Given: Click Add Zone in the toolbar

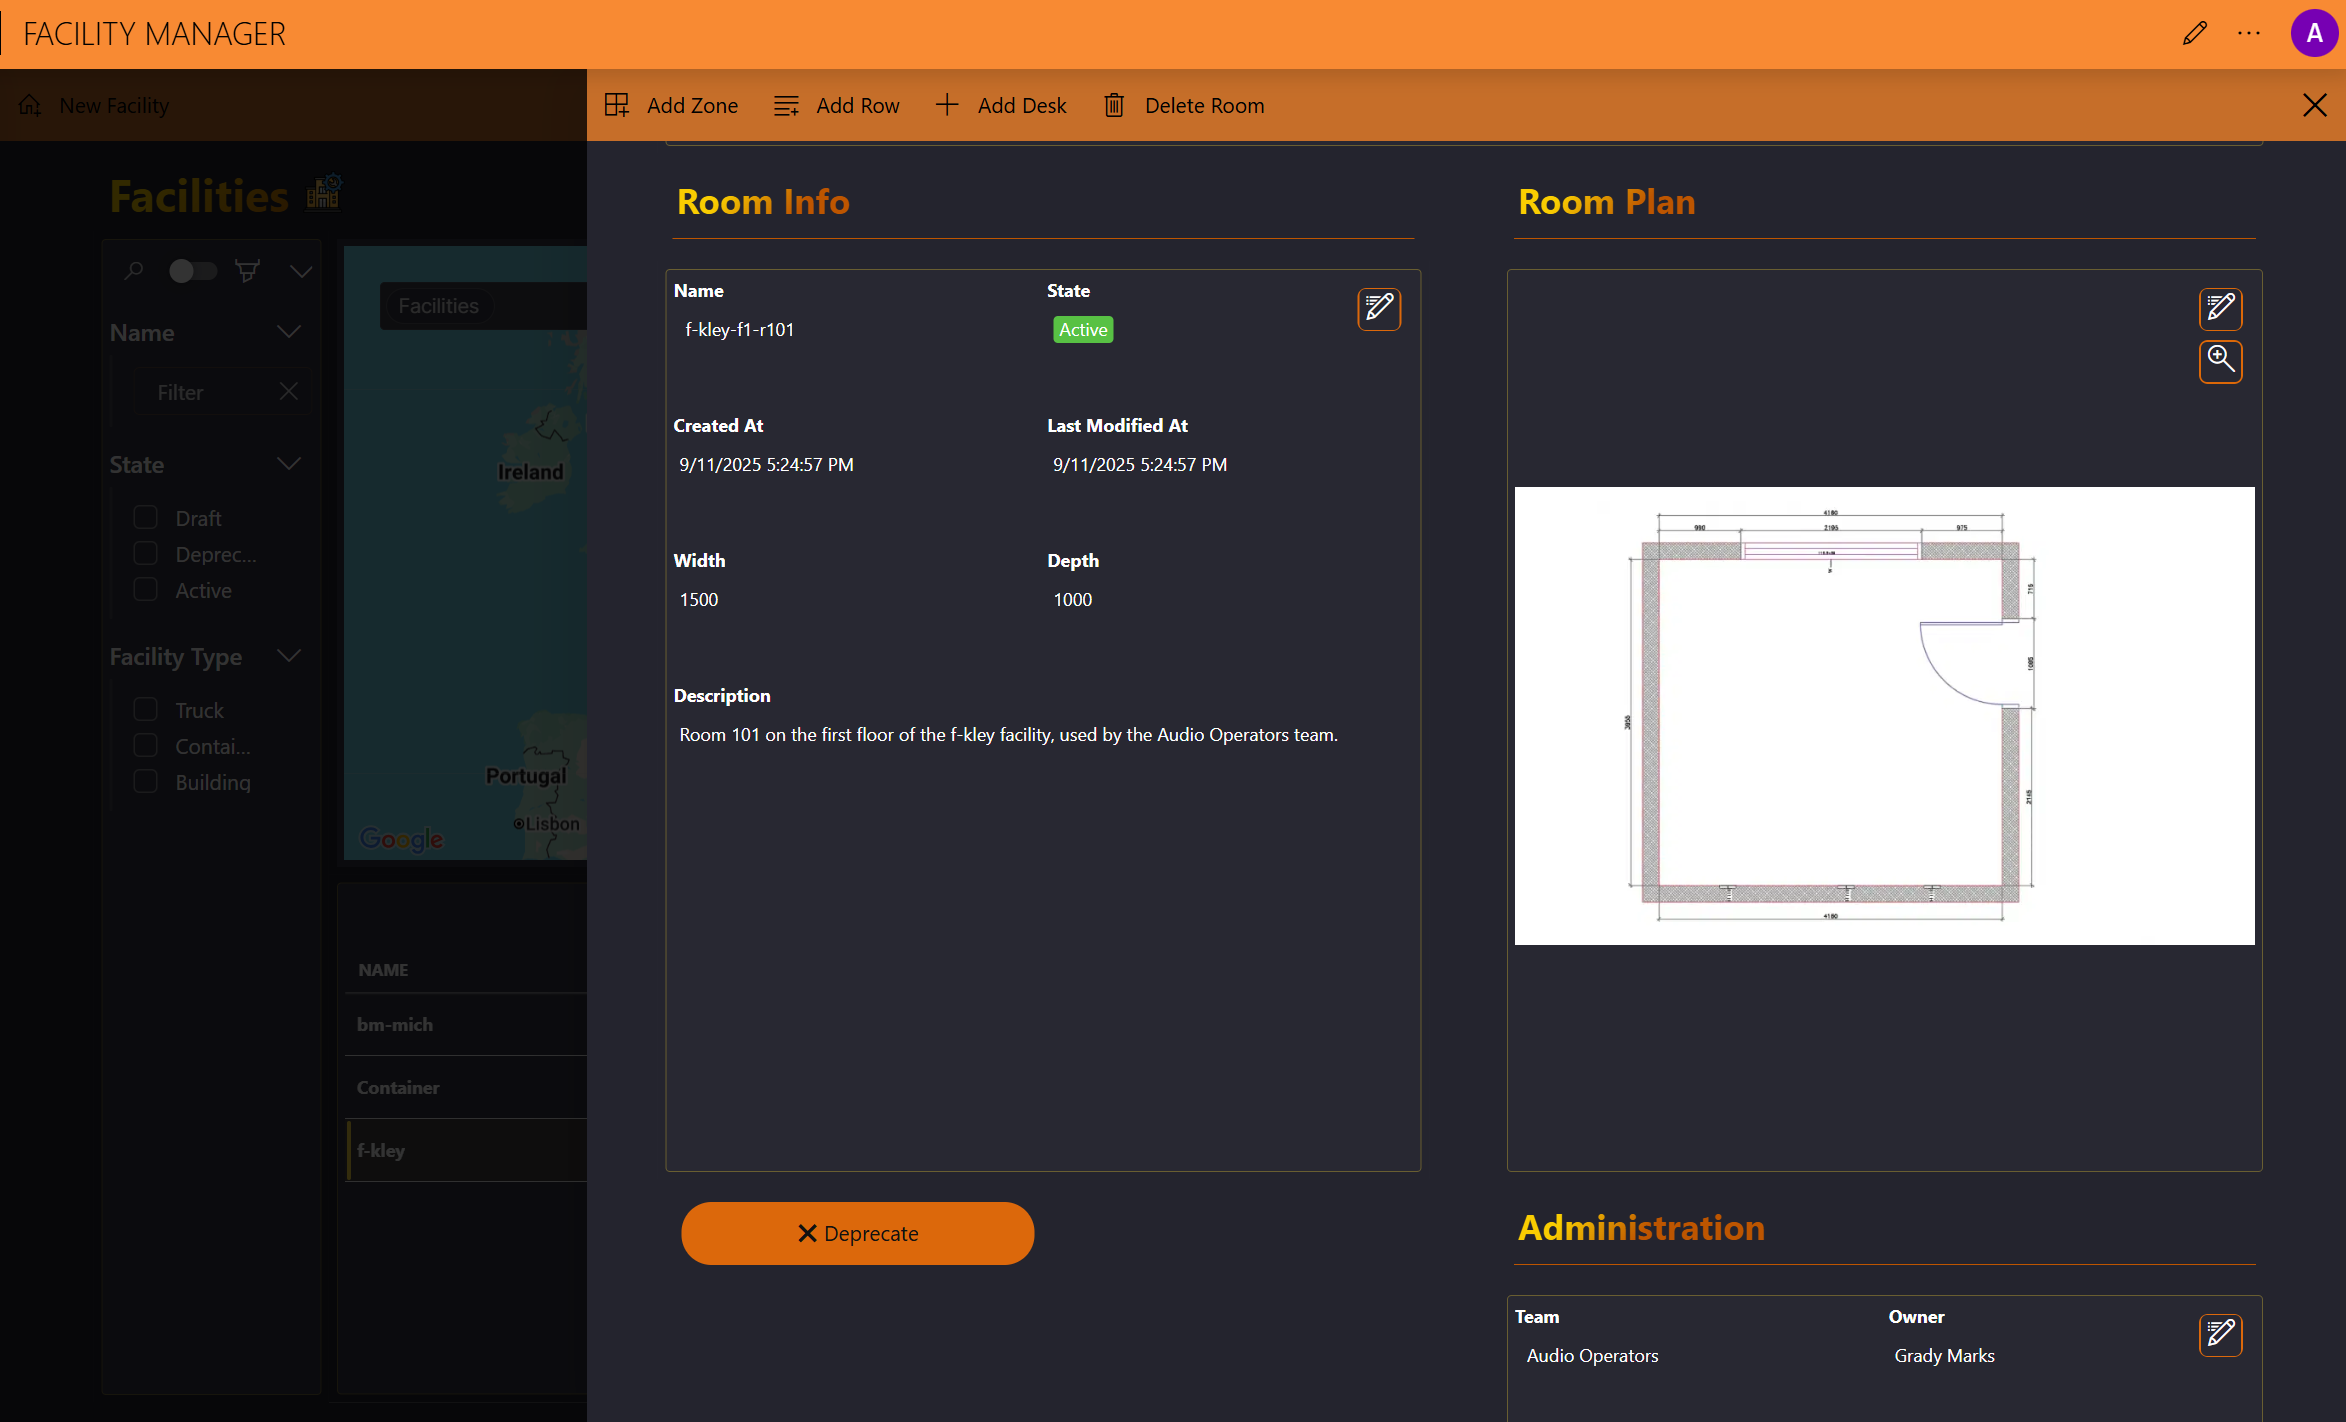Looking at the screenshot, I should (x=672, y=105).
